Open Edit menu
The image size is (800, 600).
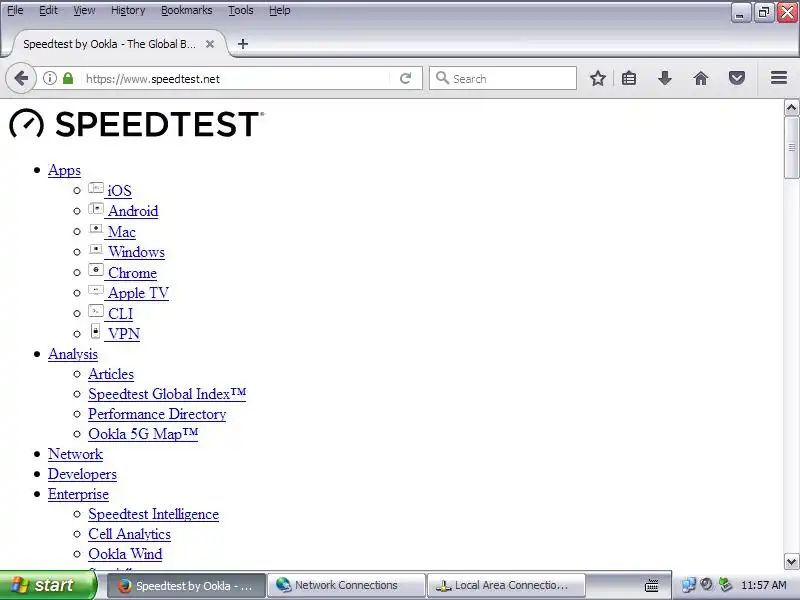[48, 10]
